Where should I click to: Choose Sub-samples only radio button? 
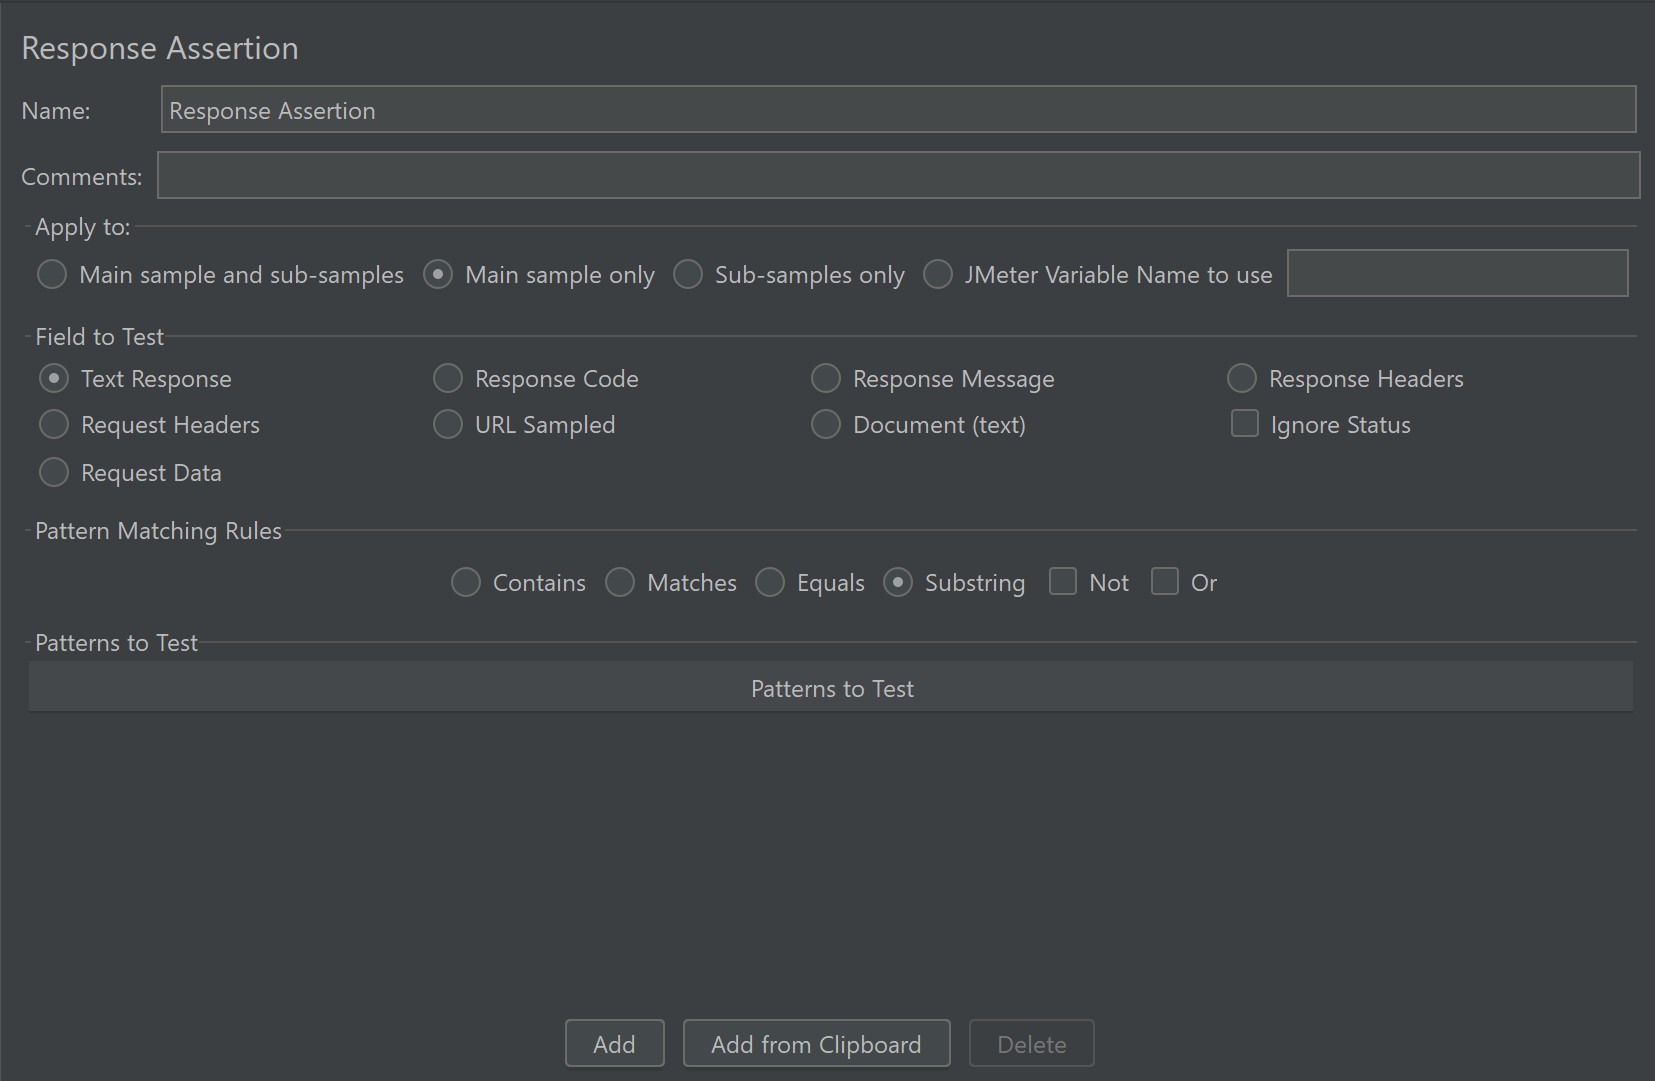tap(688, 274)
